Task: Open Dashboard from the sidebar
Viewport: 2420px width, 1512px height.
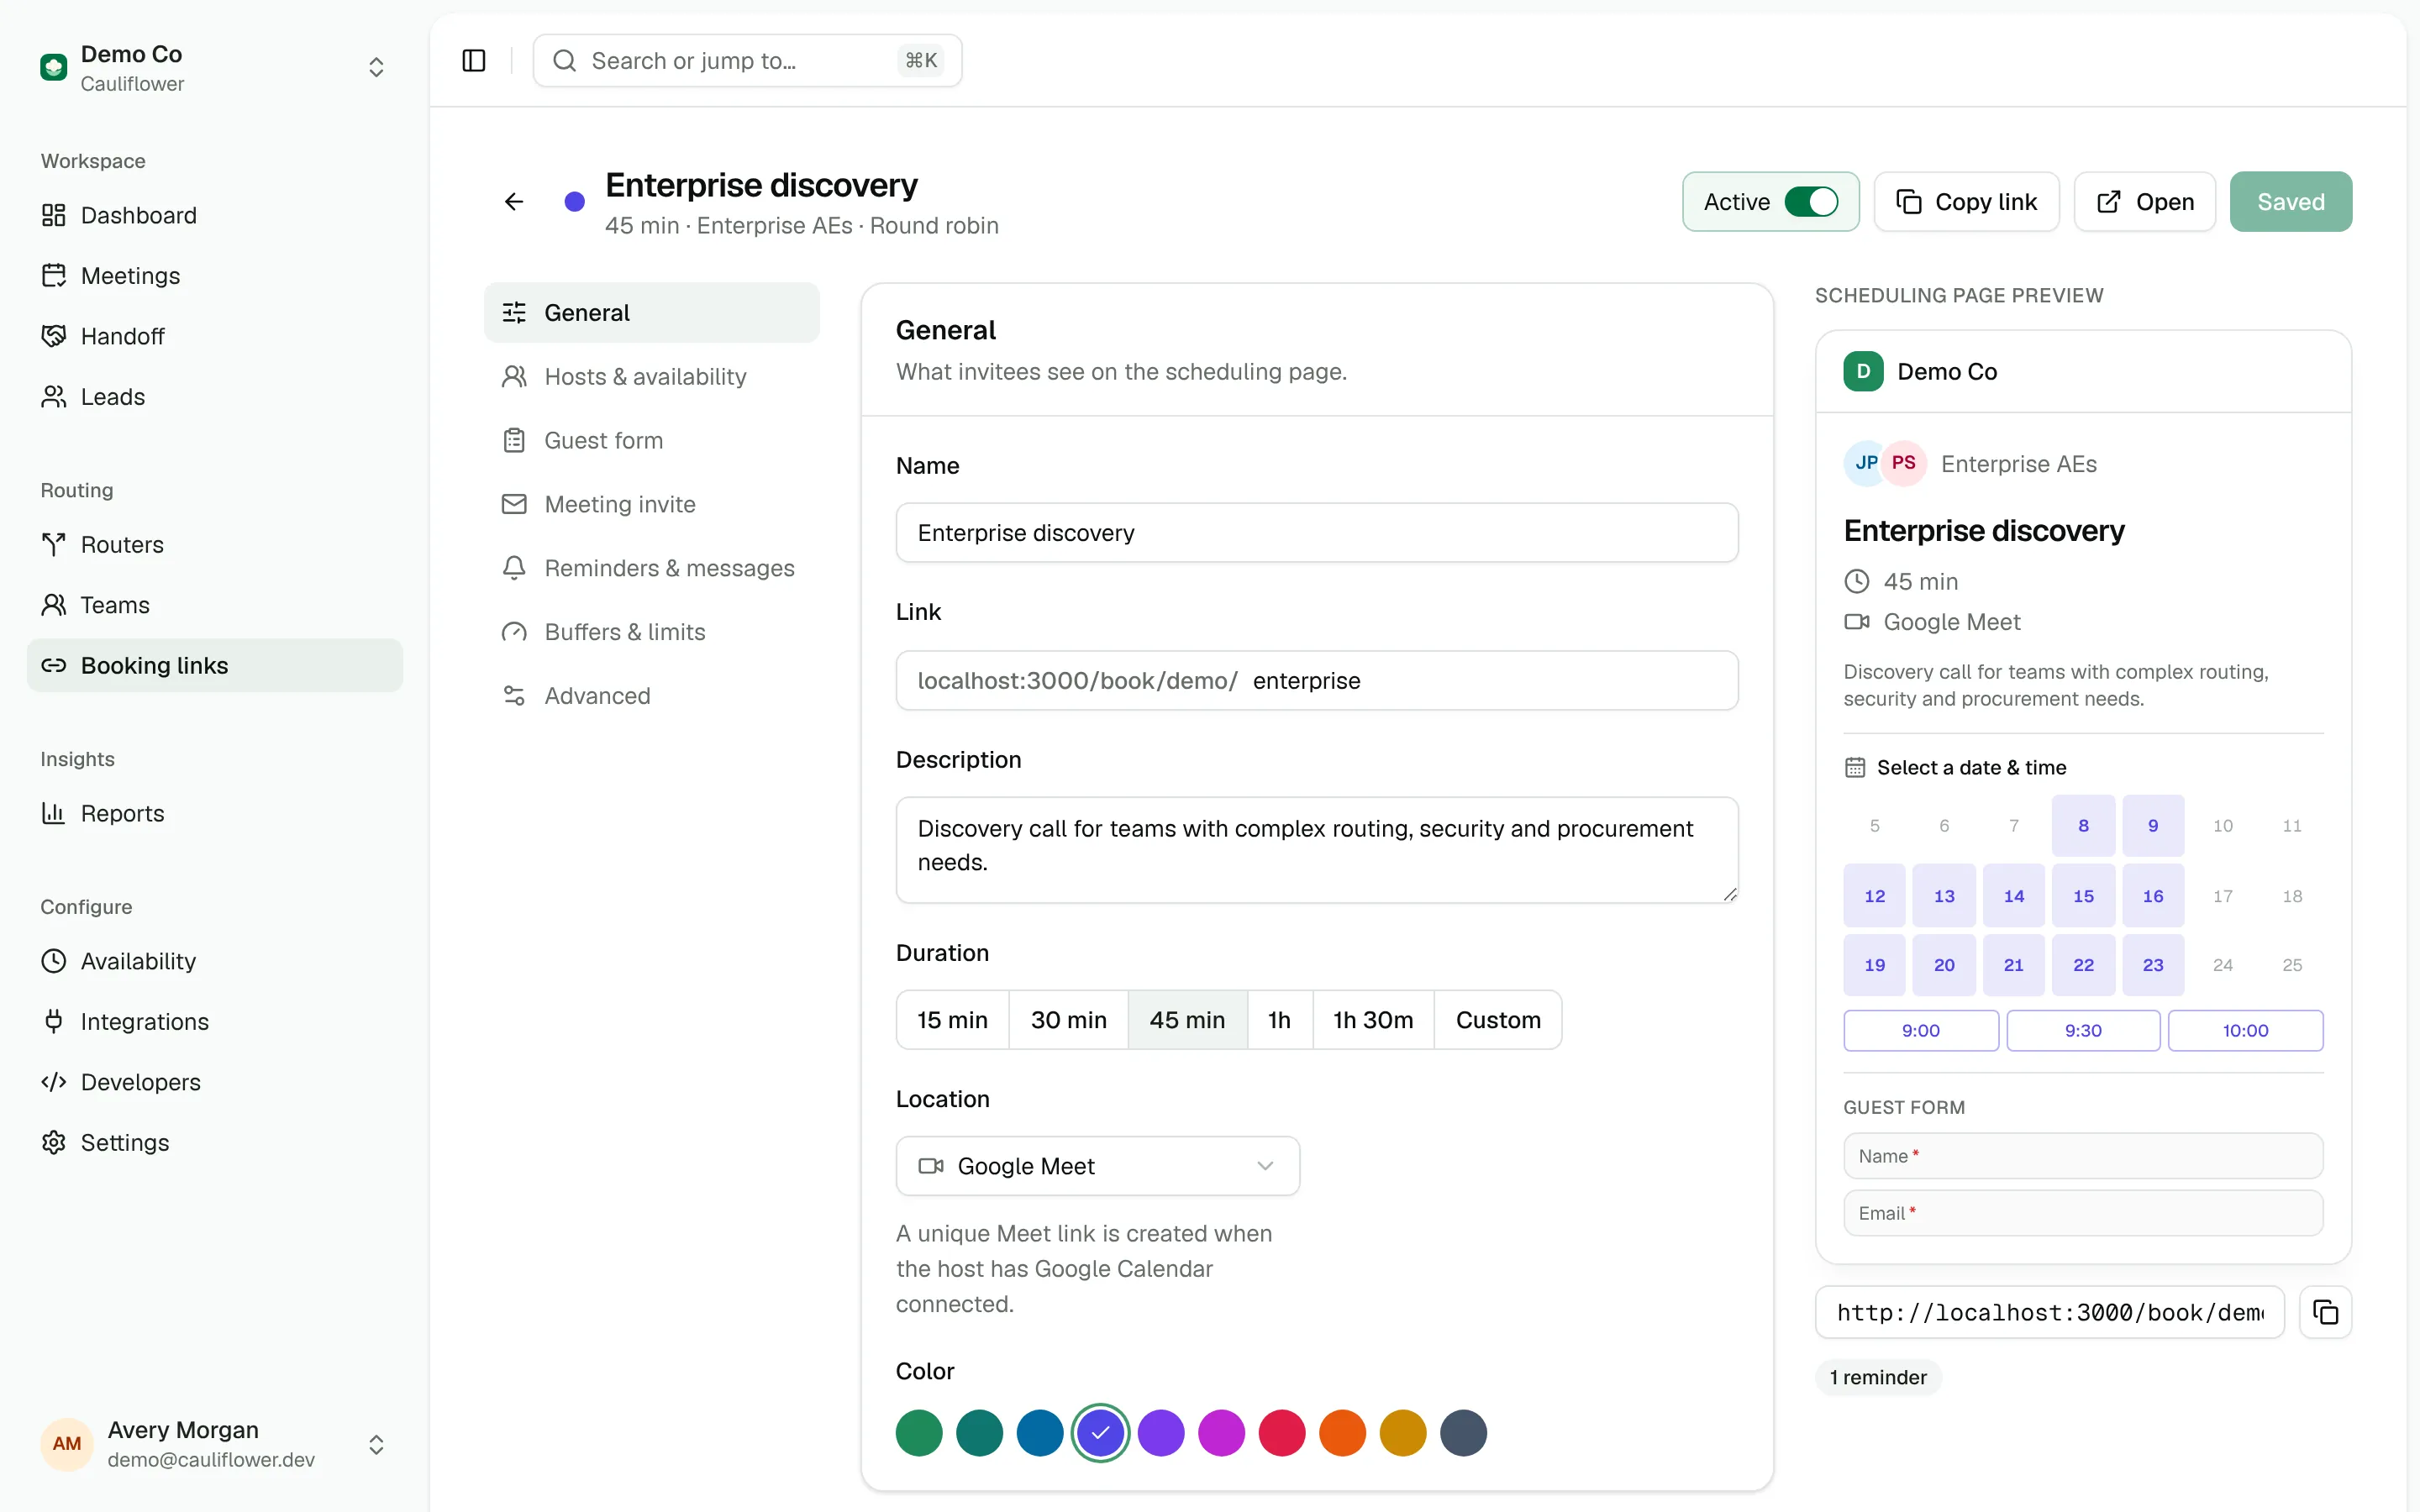Action: (x=215, y=215)
